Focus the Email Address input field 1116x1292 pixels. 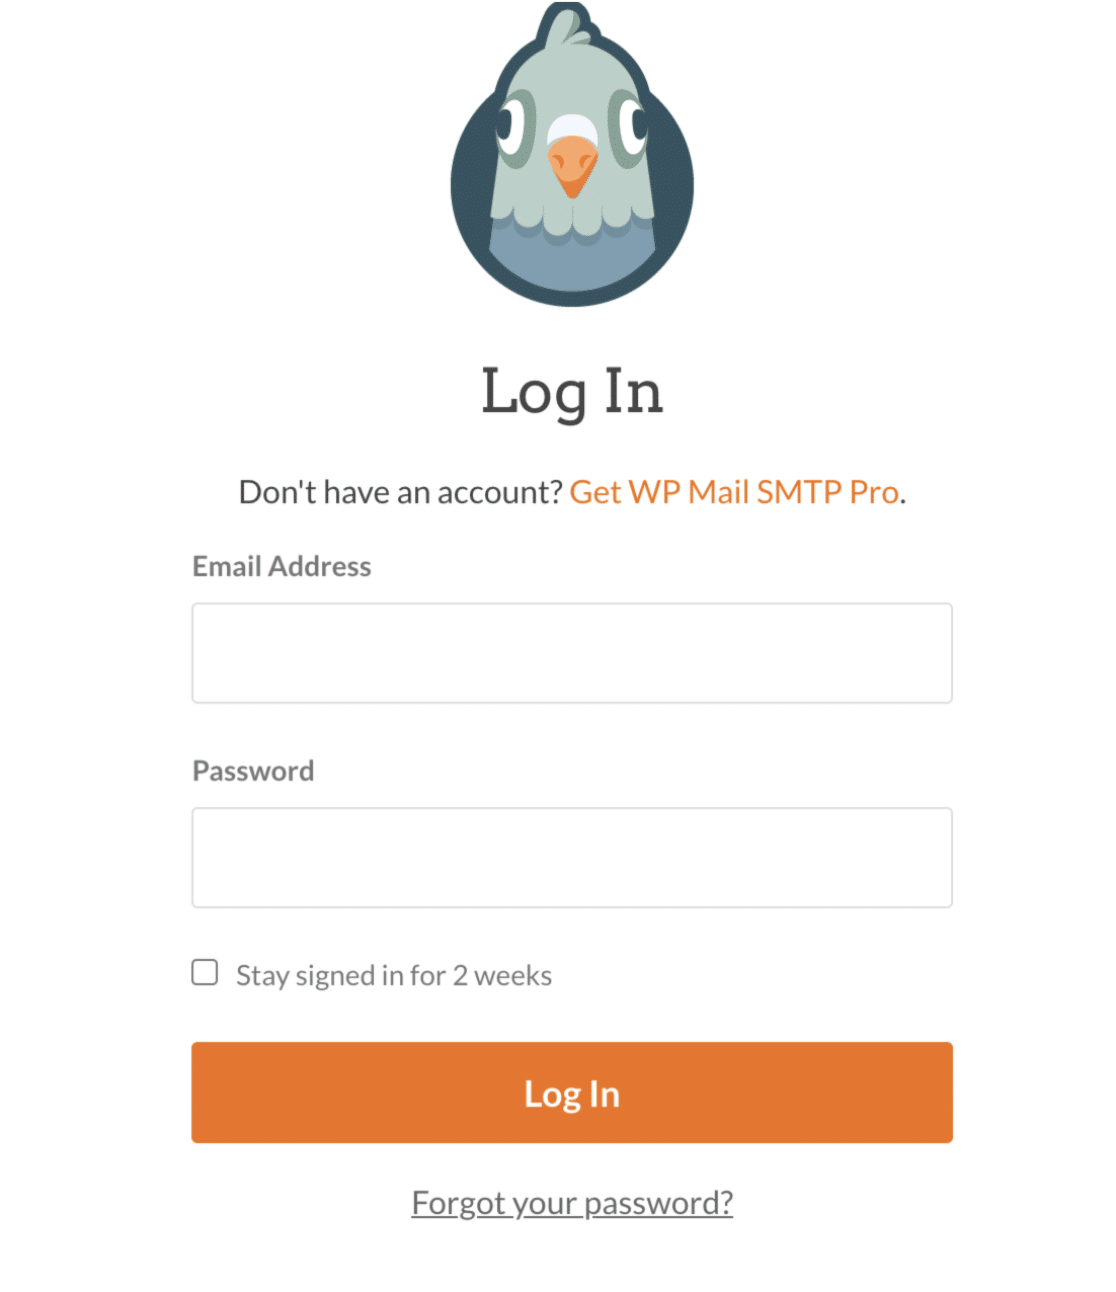[x=572, y=653]
